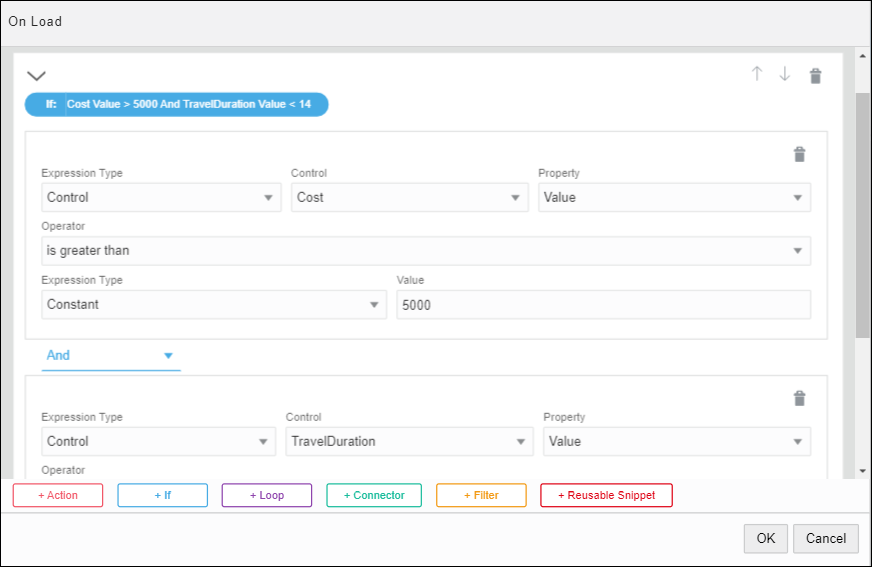Add a new Loop
This screenshot has width=872, height=567.
[267, 495]
